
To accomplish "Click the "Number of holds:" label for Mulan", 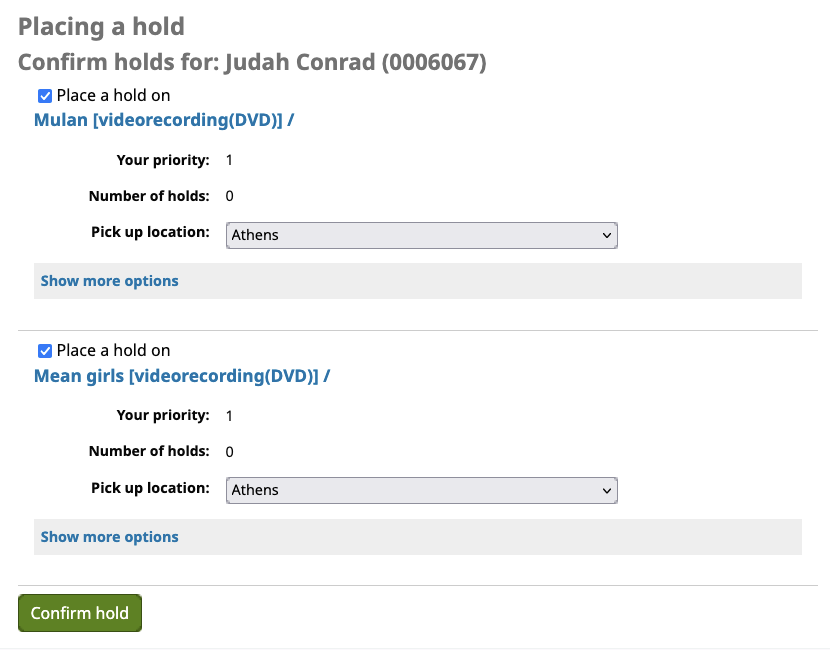I will pos(149,196).
